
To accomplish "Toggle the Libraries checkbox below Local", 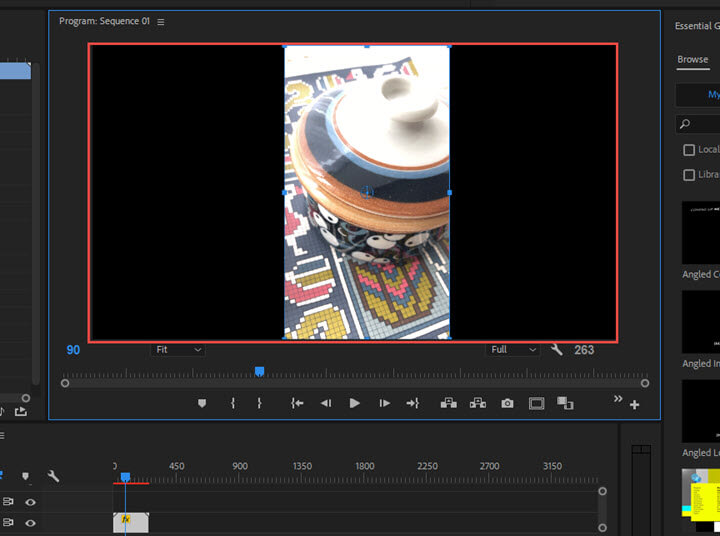I will (689, 175).
